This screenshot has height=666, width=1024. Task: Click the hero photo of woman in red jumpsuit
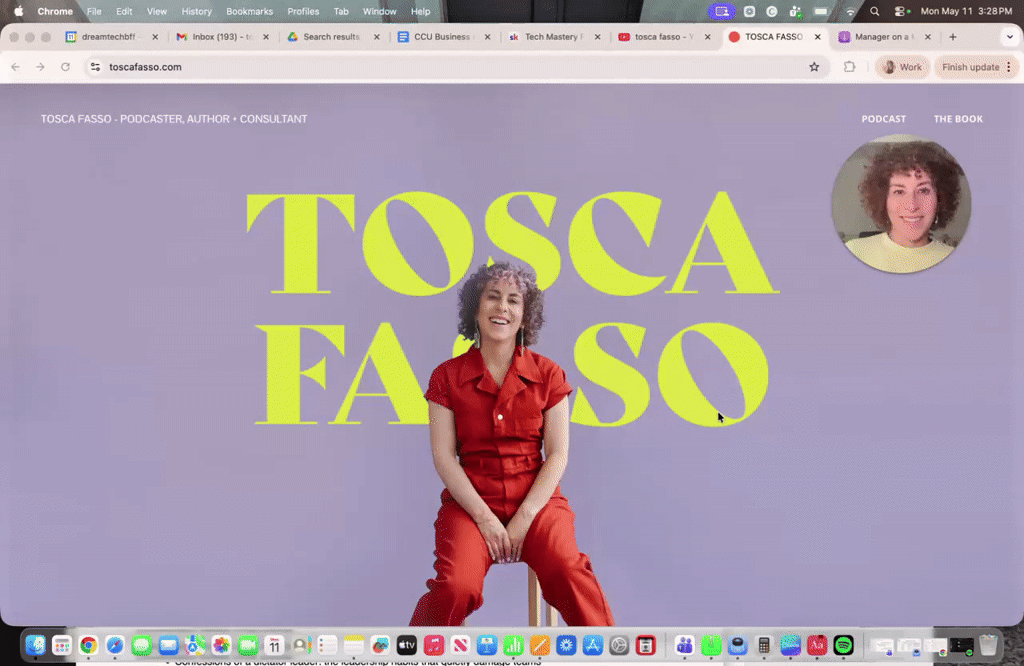[x=504, y=444]
